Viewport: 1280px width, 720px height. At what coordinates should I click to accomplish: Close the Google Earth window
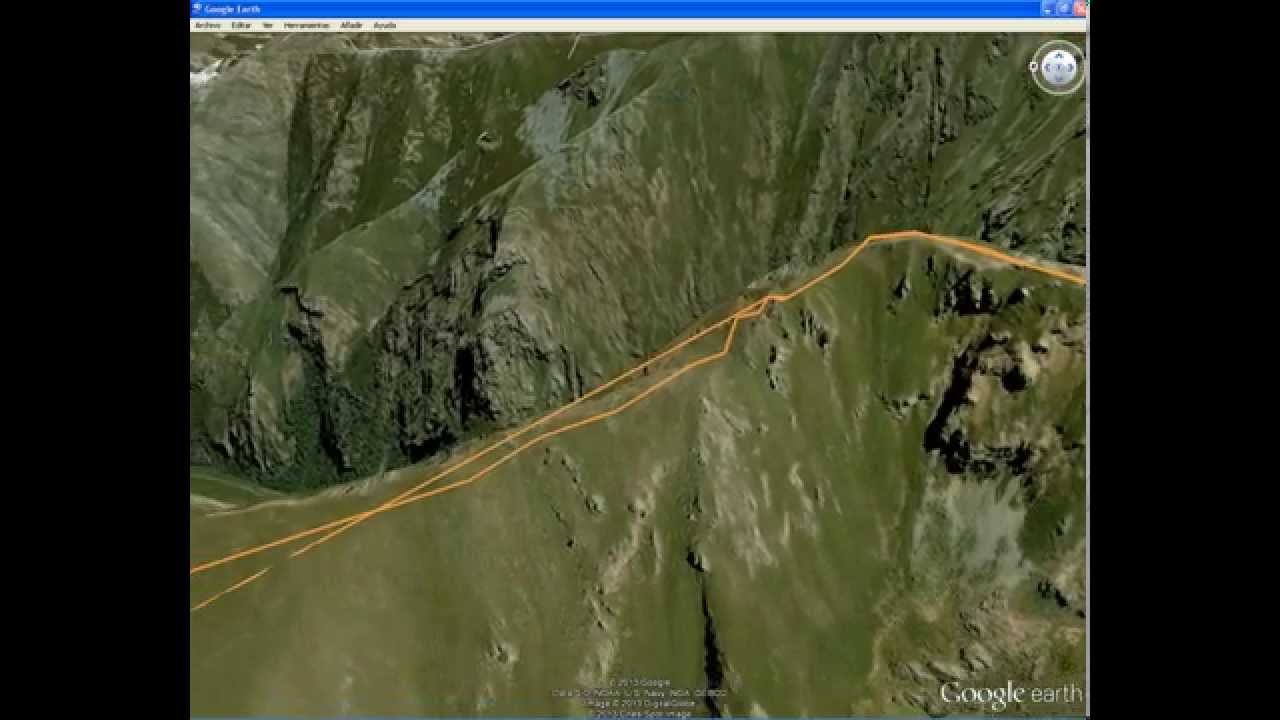point(1080,8)
